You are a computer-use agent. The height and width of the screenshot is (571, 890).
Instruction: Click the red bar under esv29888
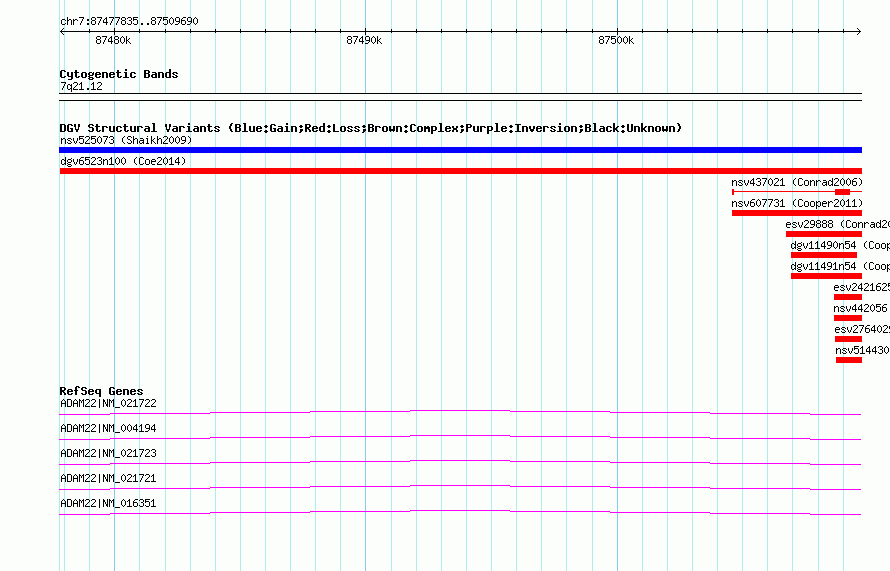point(824,234)
